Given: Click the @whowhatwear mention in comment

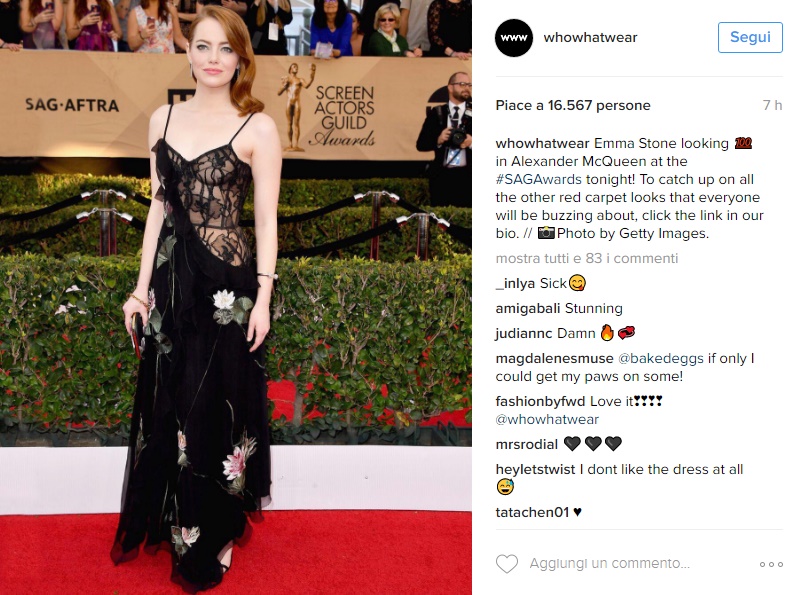Looking at the screenshot, I should (547, 419).
